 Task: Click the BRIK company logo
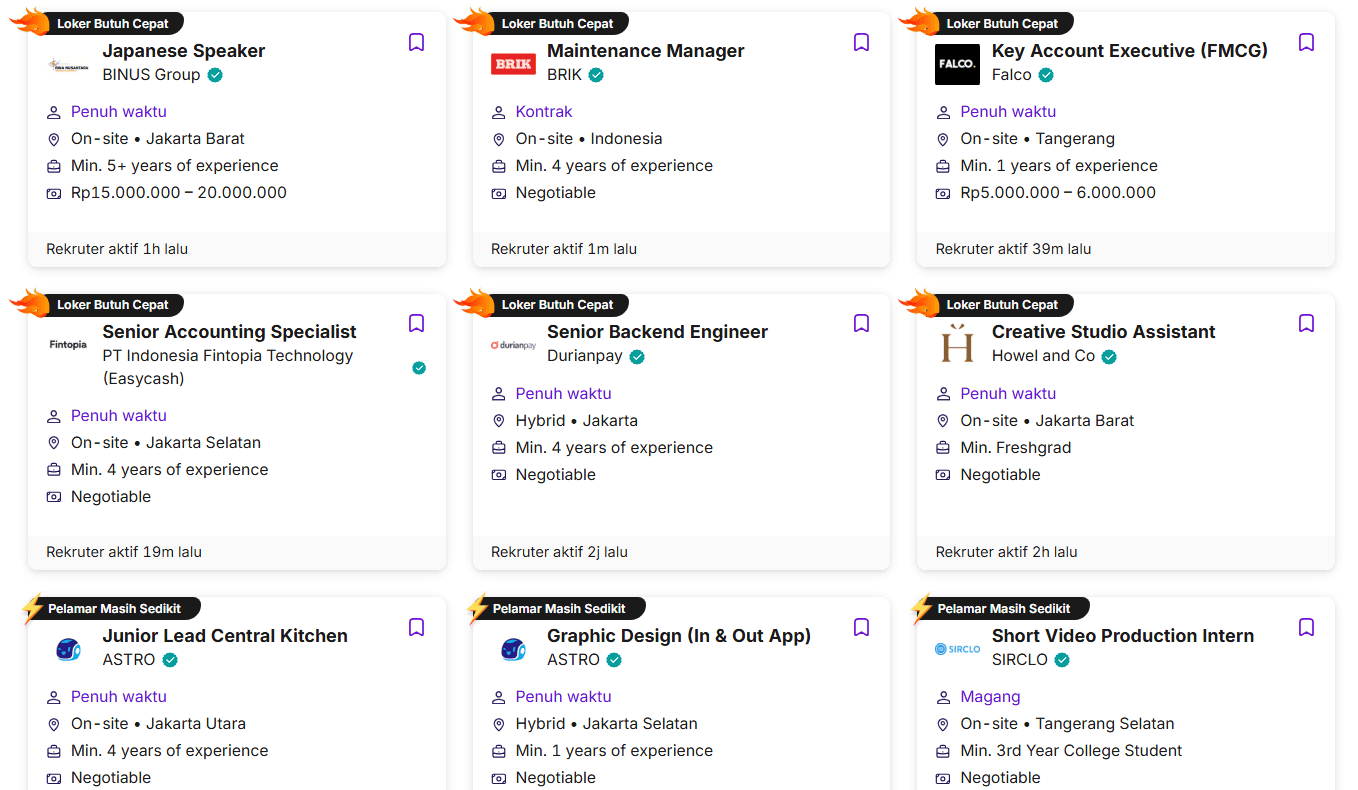(x=513, y=64)
